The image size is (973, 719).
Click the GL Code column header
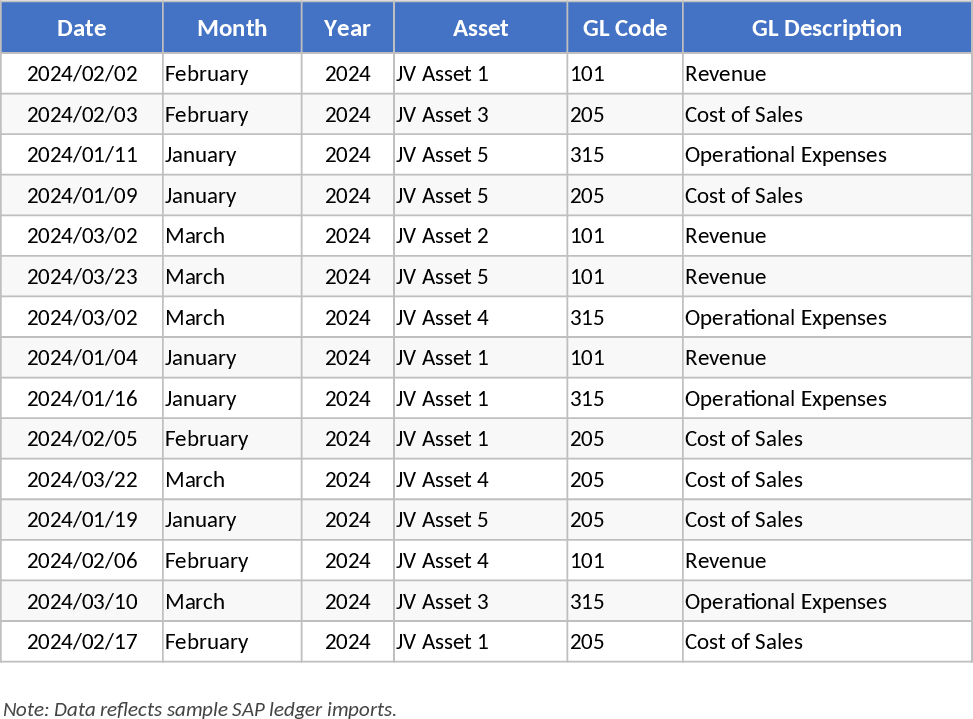(x=625, y=28)
